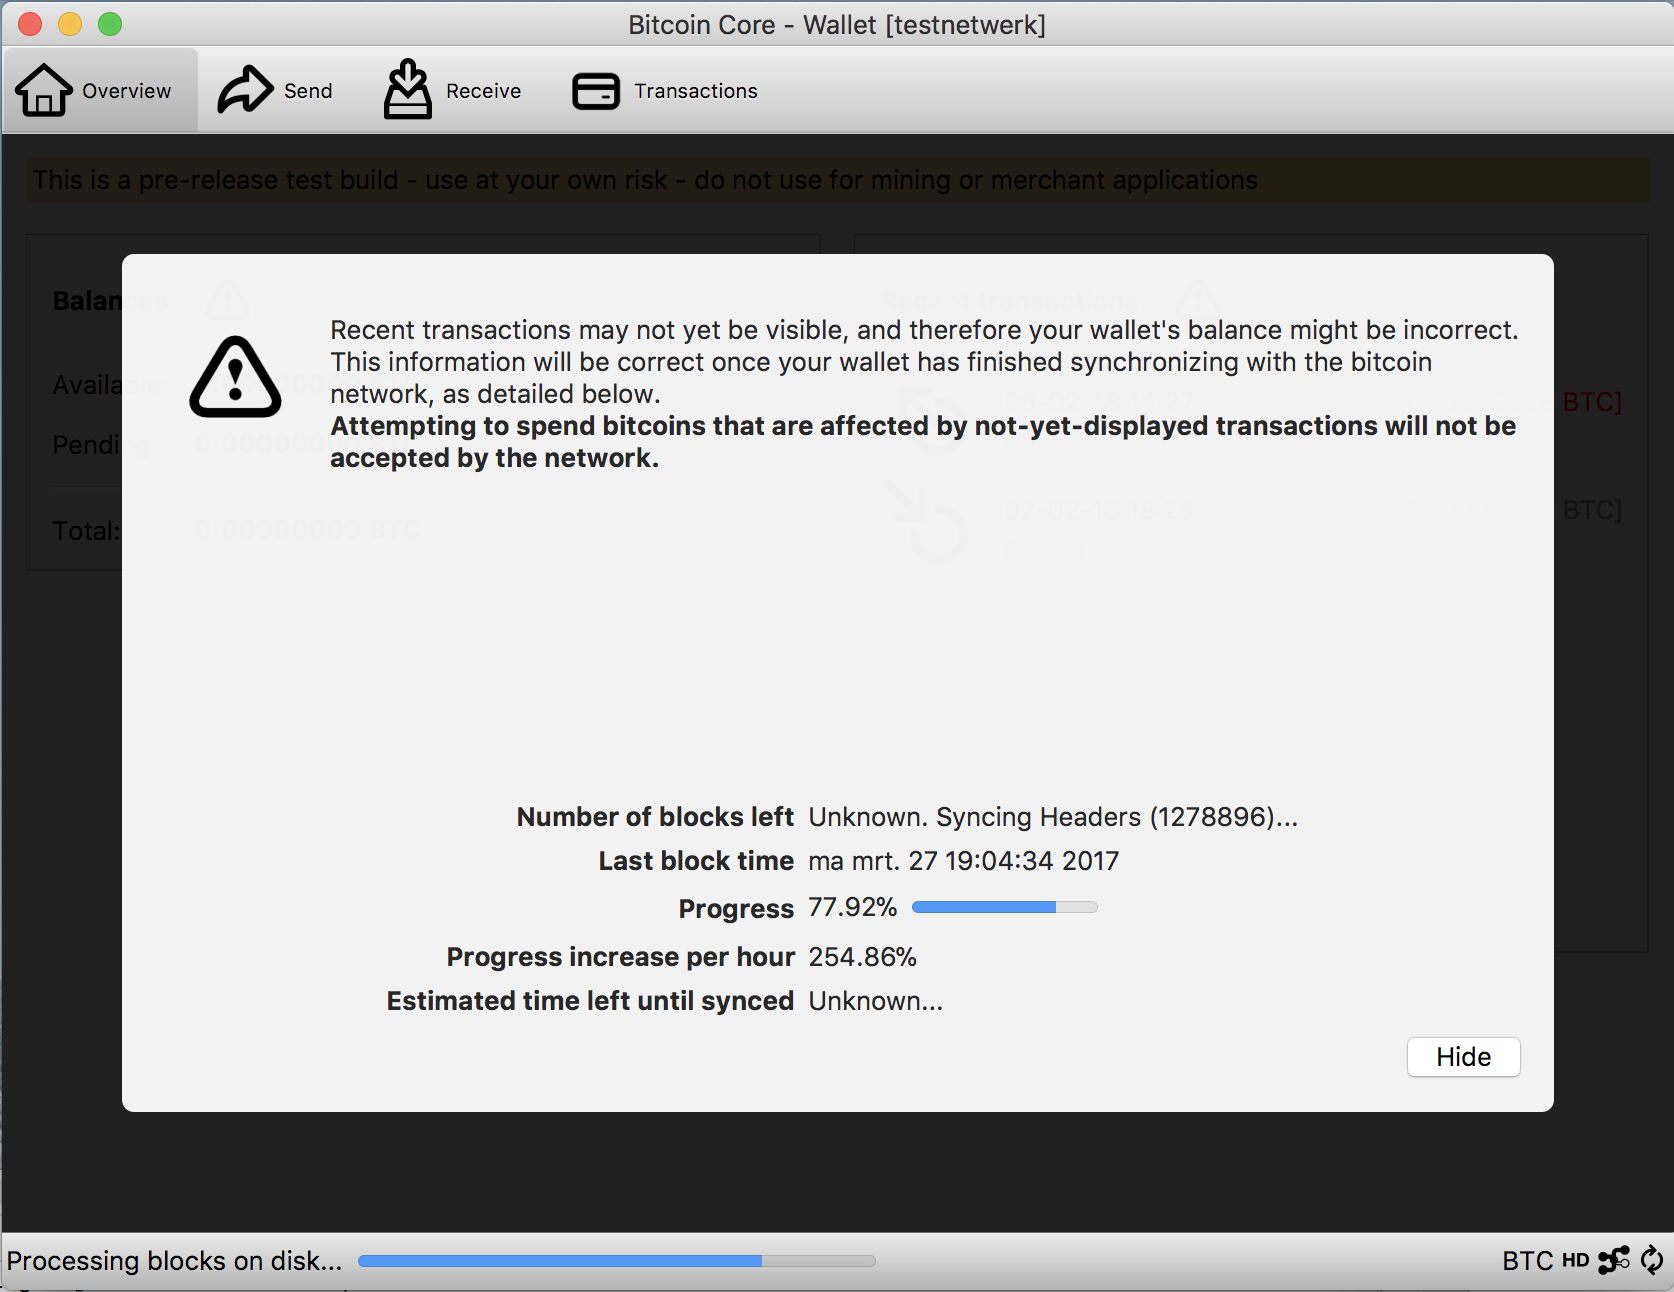
Task: Click the "254.86%" progress per hour value
Action: [x=862, y=957]
